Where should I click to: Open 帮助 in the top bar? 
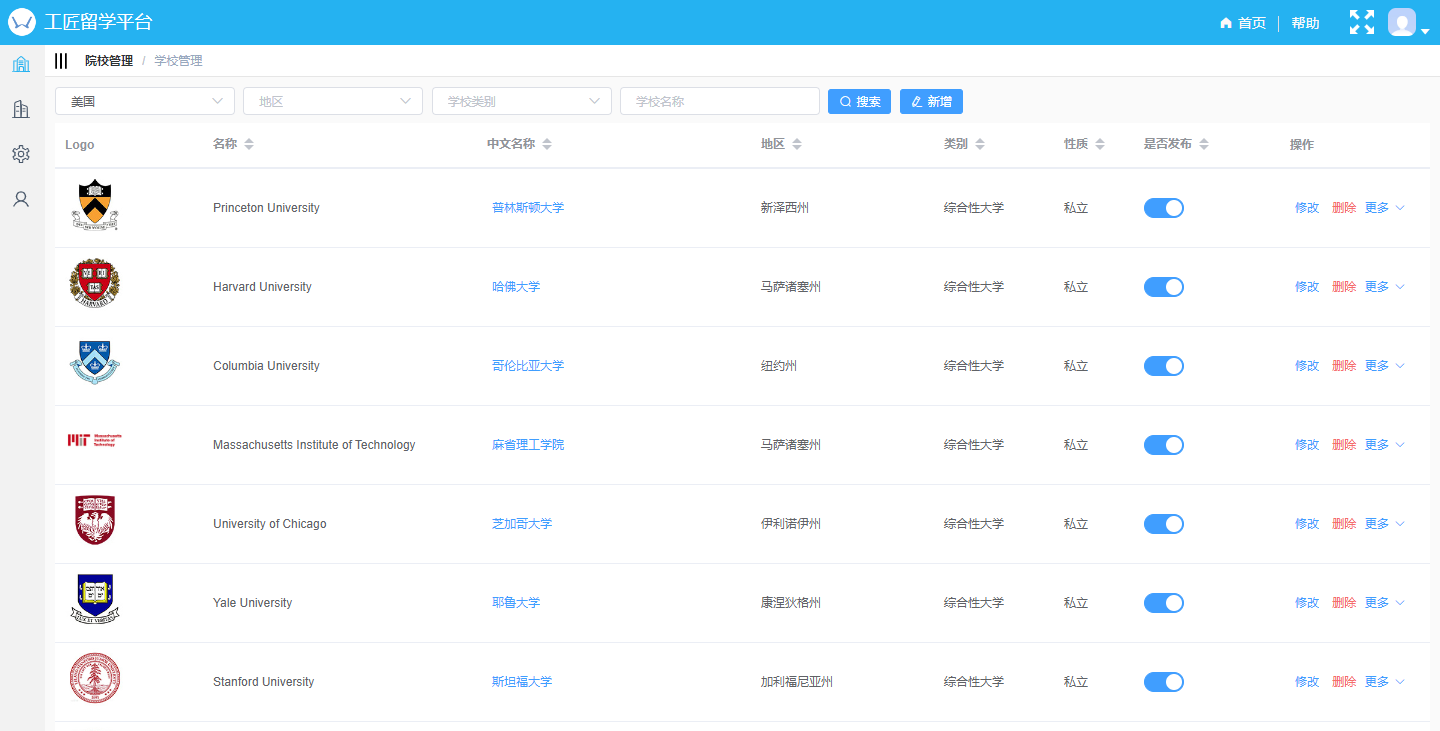coord(1305,23)
